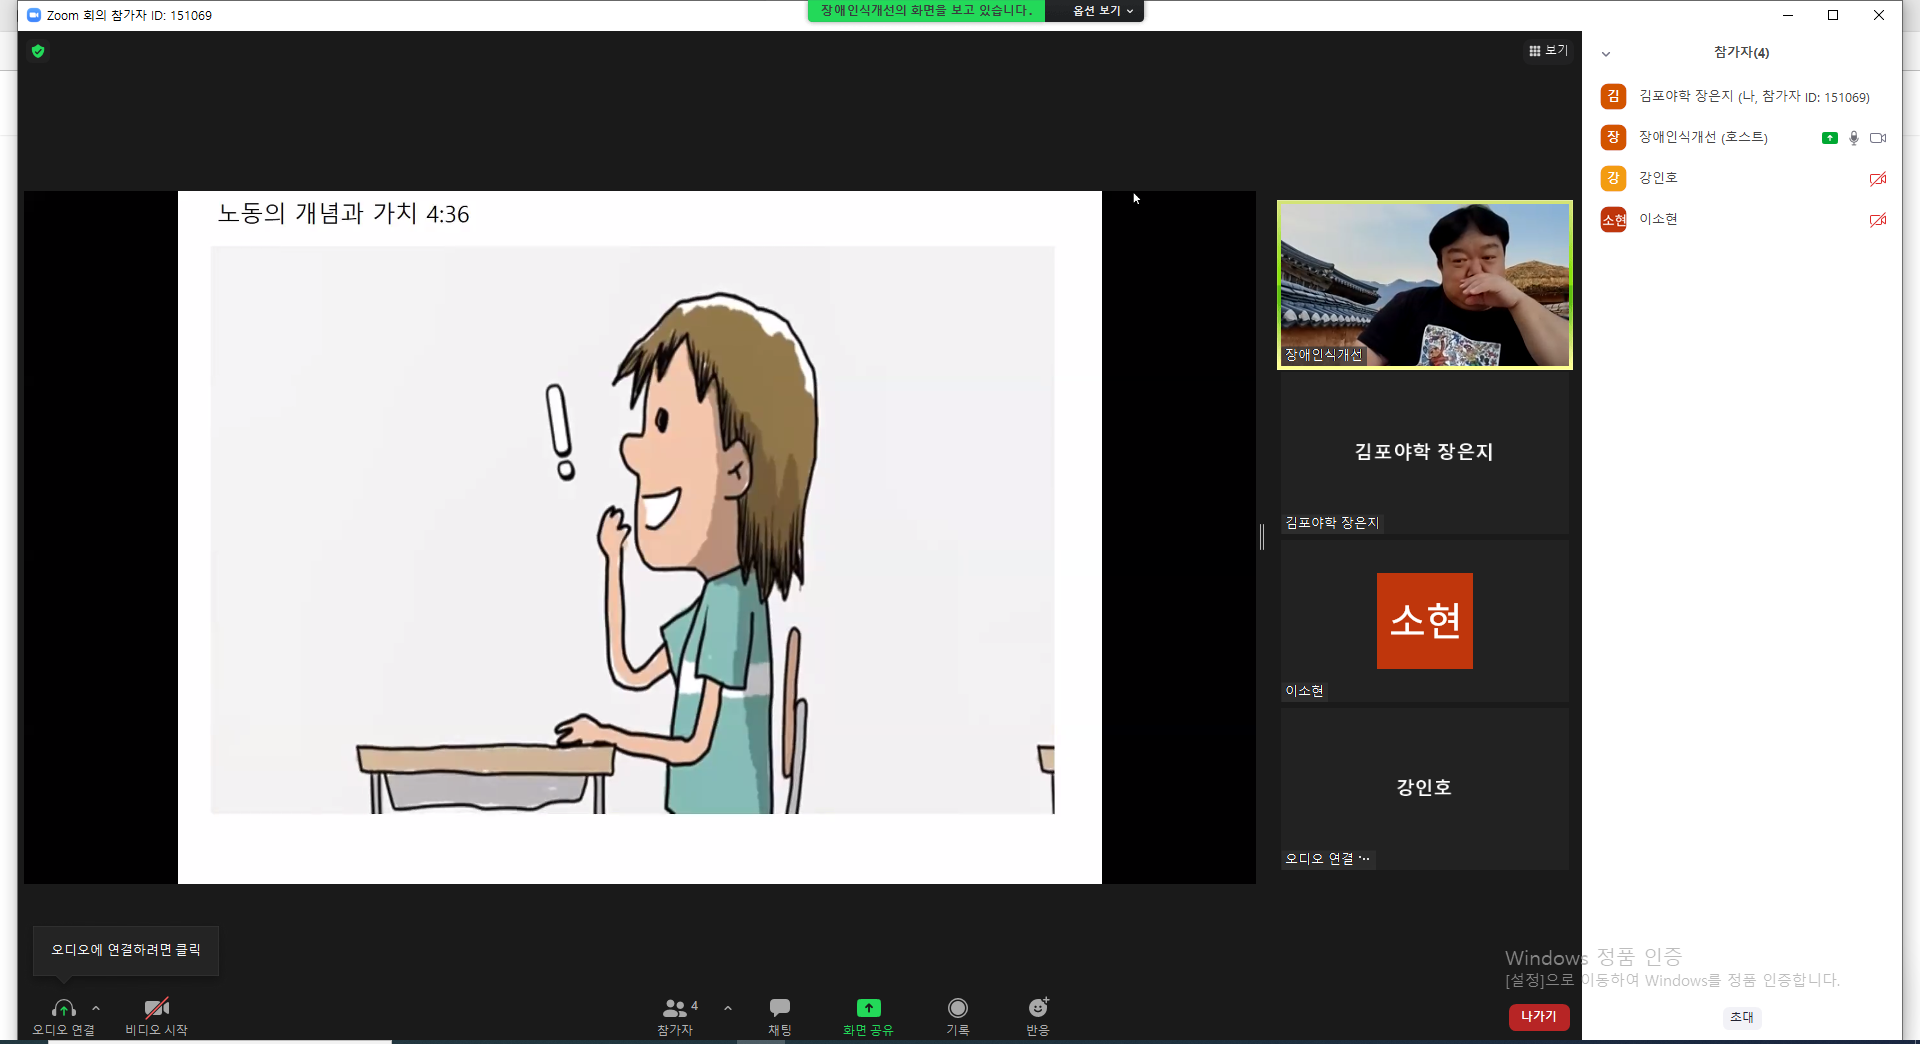Click green screen-sharing indicator beside 장애인식개선
The height and width of the screenshot is (1044, 1920).
(x=1830, y=138)
